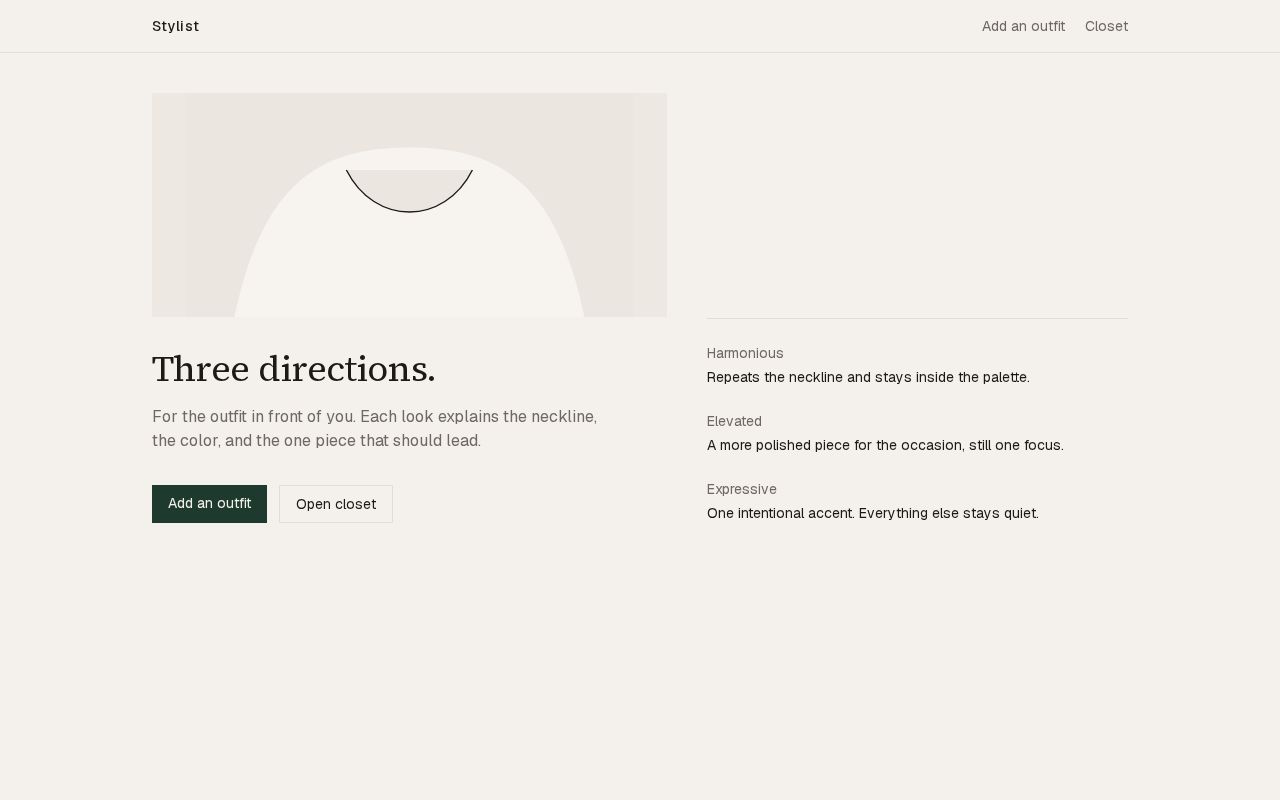This screenshot has height=800, width=1280.
Task: Click the One intentional accent description
Action: coord(873,513)
